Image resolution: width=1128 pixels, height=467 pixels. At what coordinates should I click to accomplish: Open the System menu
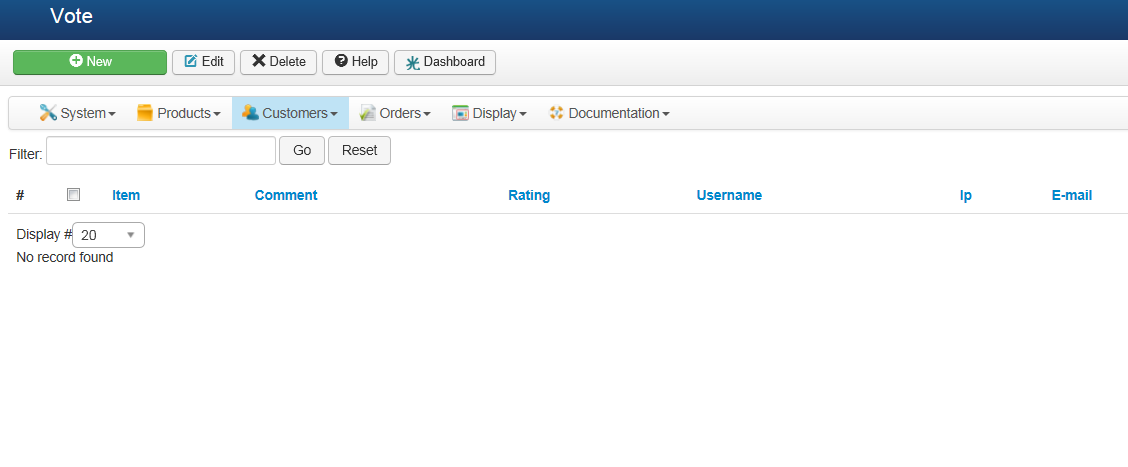(77, 113)
